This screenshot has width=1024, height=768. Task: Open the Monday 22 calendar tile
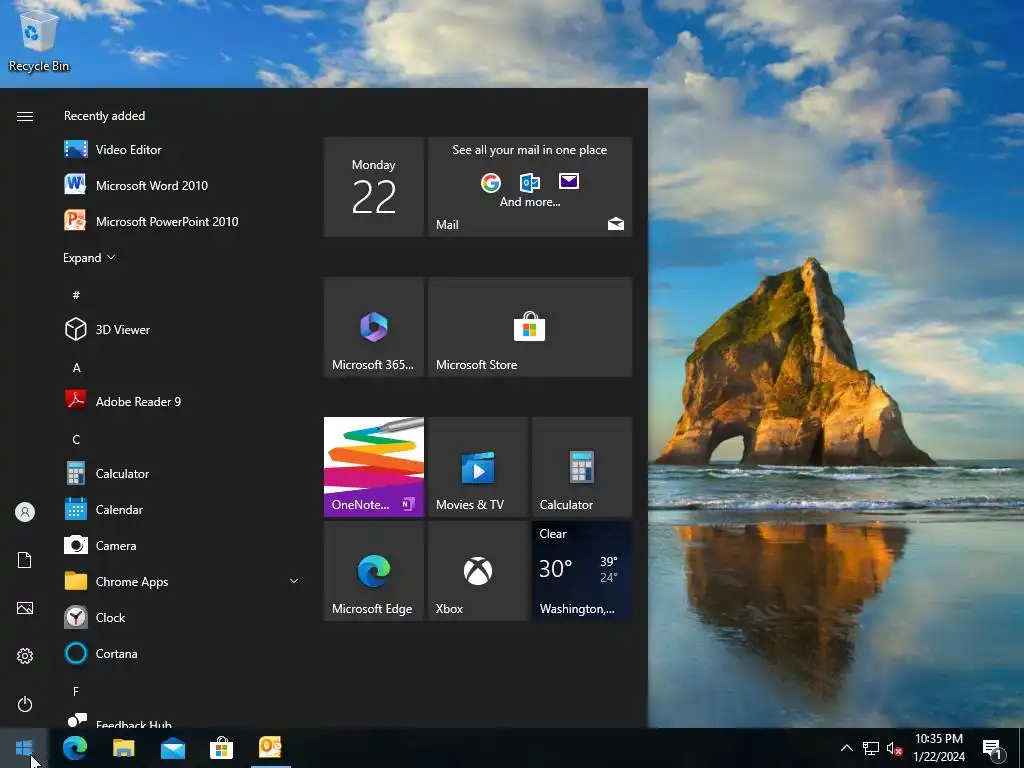tap(374, 187)
